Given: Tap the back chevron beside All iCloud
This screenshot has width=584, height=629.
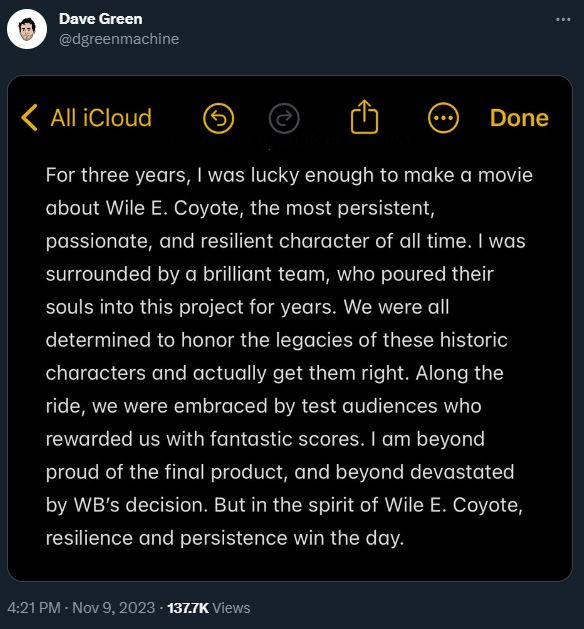Looking at the screenshot, I should [x=29, y=118].
